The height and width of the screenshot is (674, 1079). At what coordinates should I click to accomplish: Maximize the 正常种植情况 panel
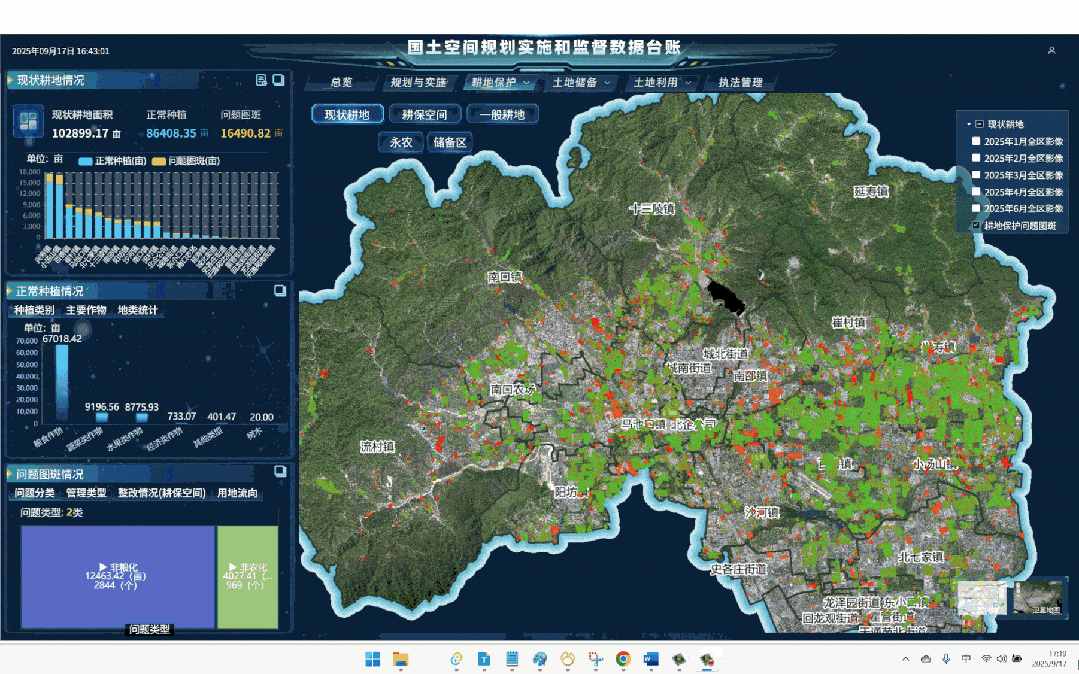pyautogui.click(x=279, y=291)
